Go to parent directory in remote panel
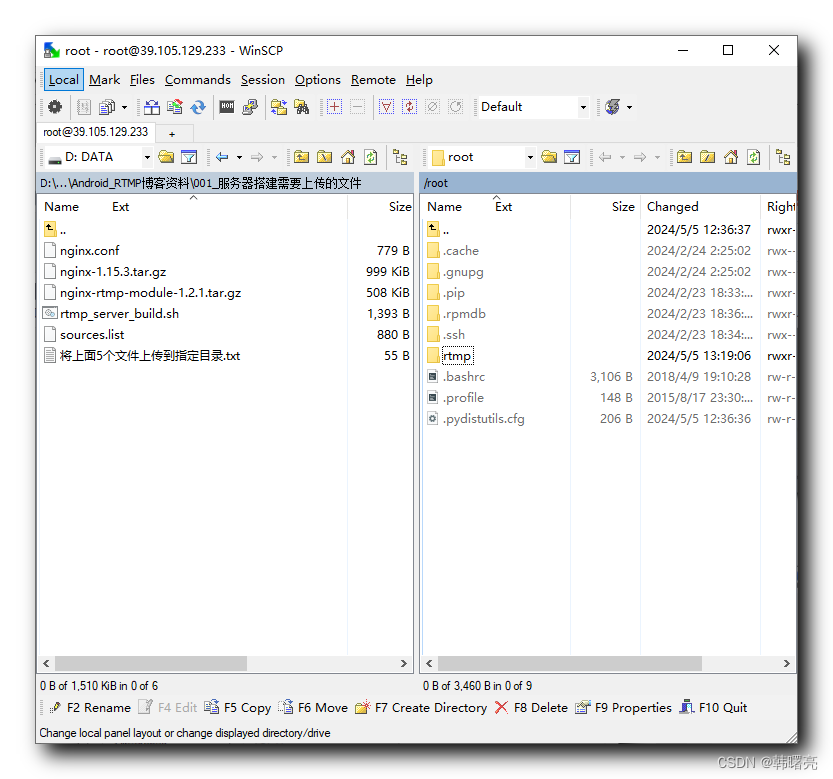 coord(684,157)
